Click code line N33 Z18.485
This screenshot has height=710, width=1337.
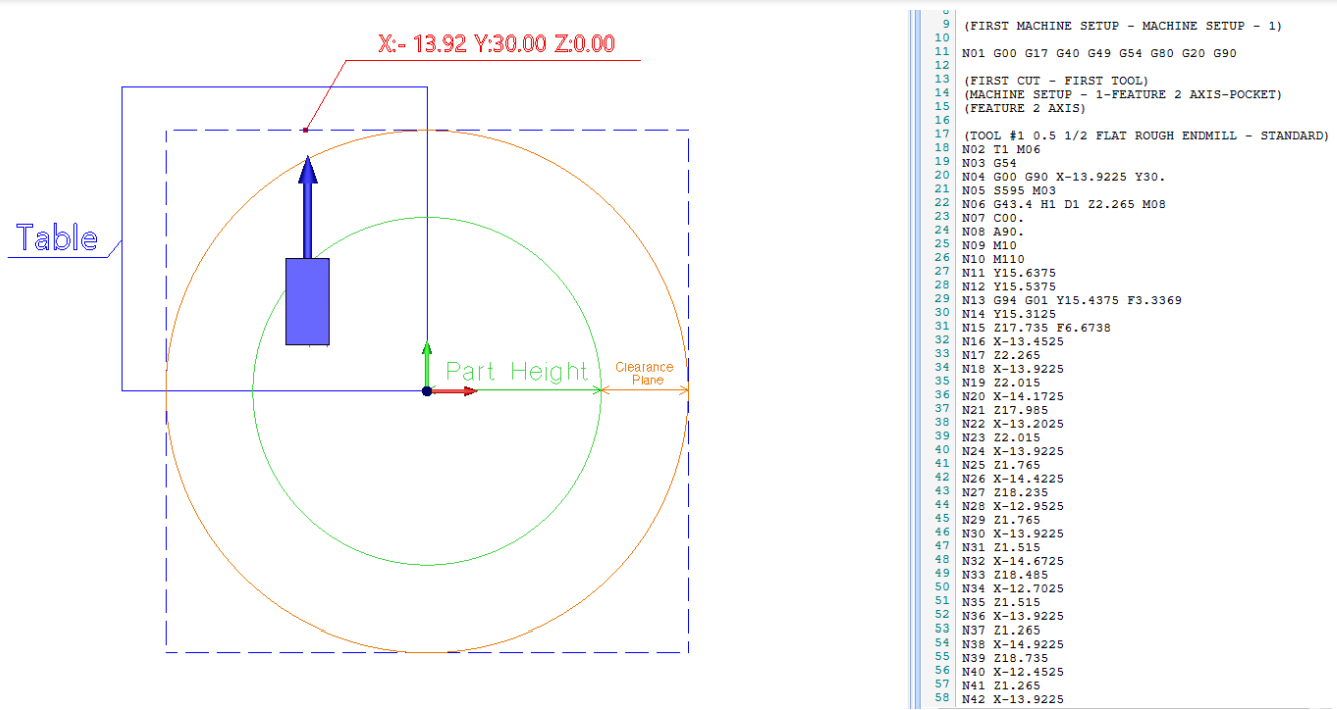(x=1005, y=576)
